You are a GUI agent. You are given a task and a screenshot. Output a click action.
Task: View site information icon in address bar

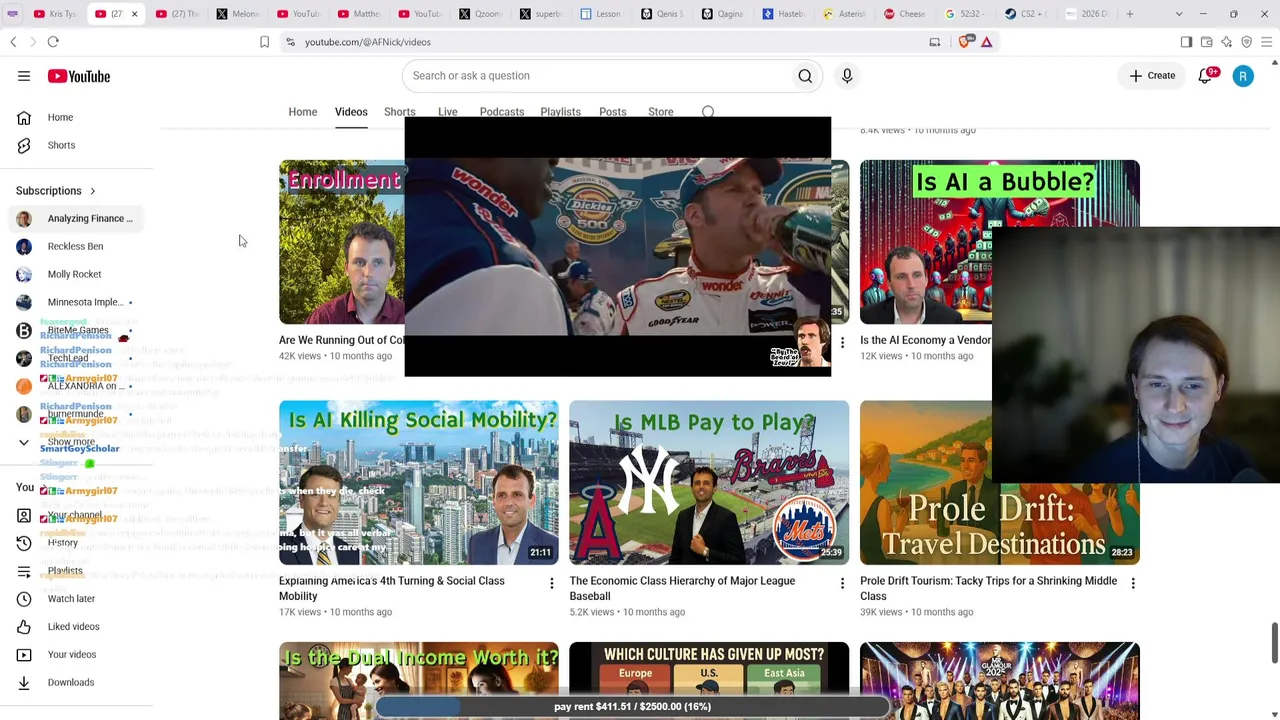(290, 42)
